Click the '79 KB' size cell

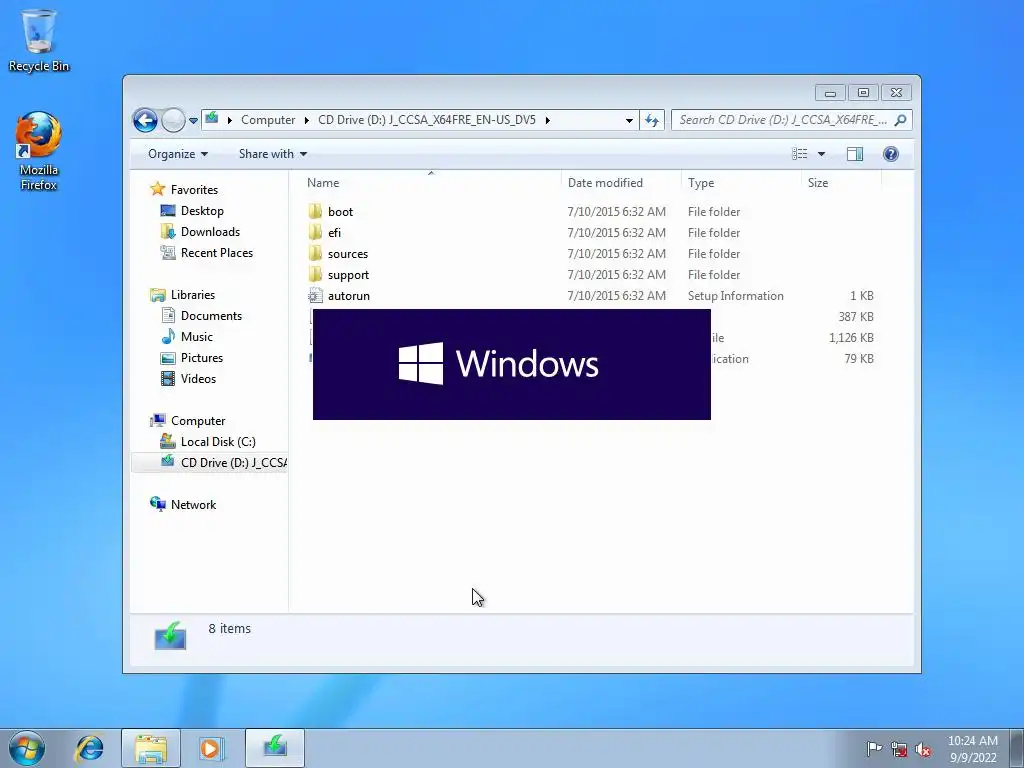click(x=859, y=359)
